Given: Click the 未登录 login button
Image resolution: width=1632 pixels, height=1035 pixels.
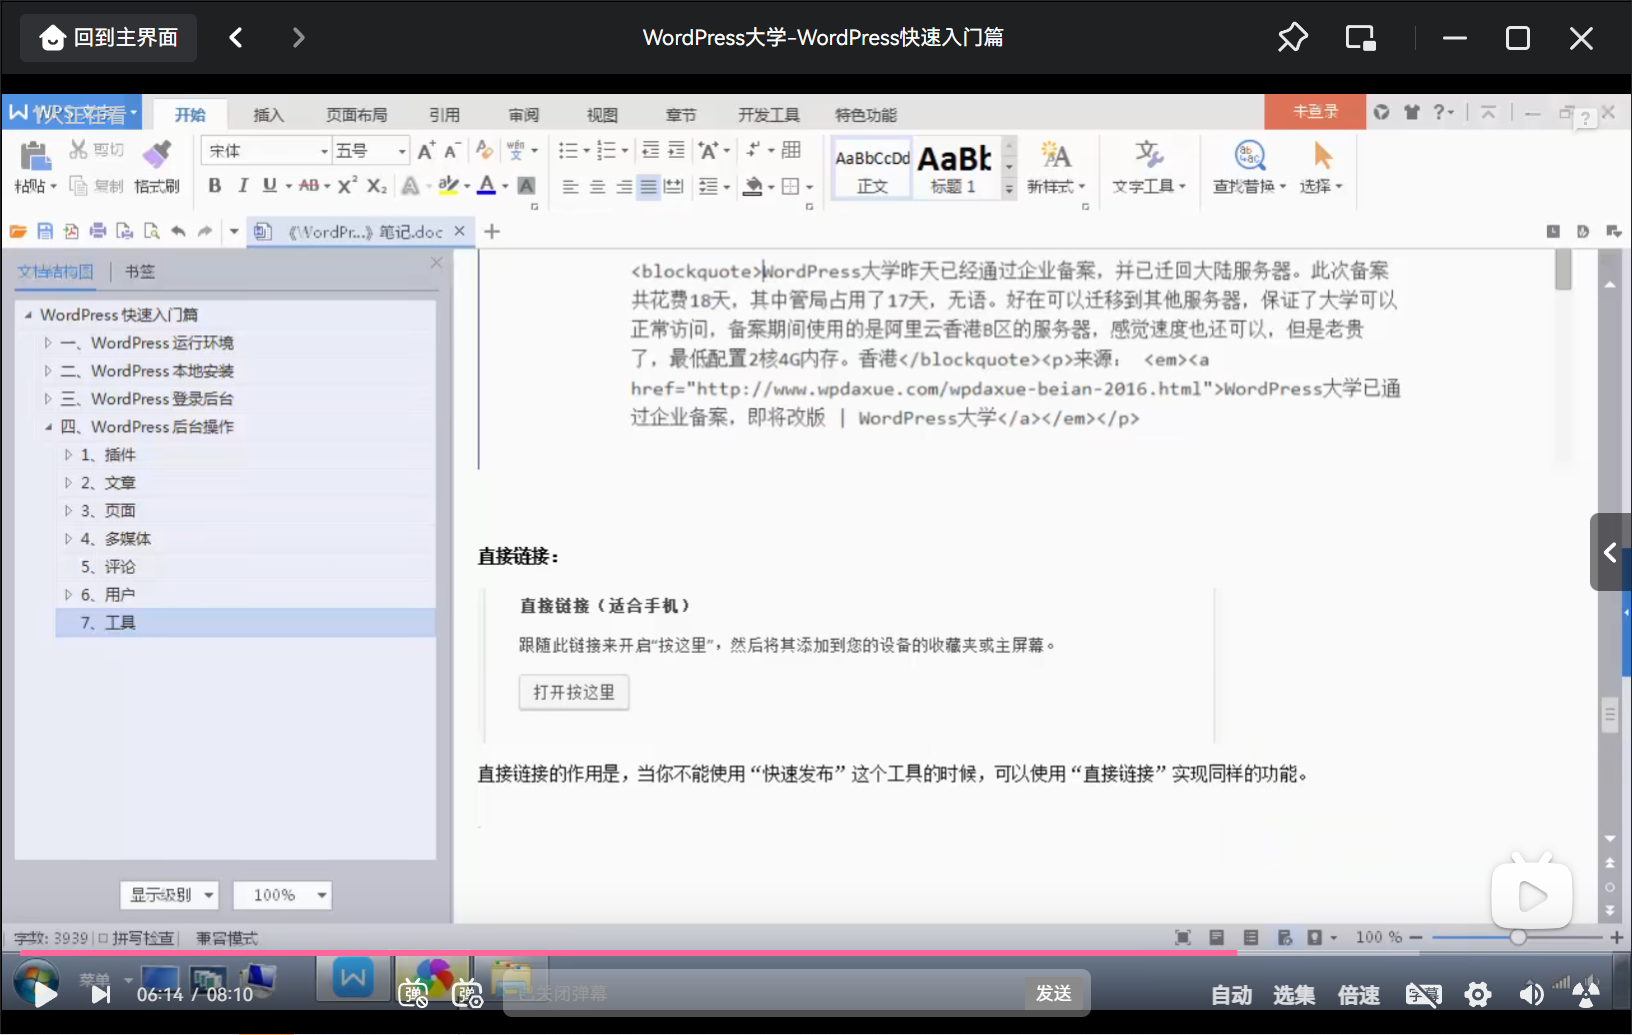Looking at the screenshot, I should click(x=1314, y=112).
